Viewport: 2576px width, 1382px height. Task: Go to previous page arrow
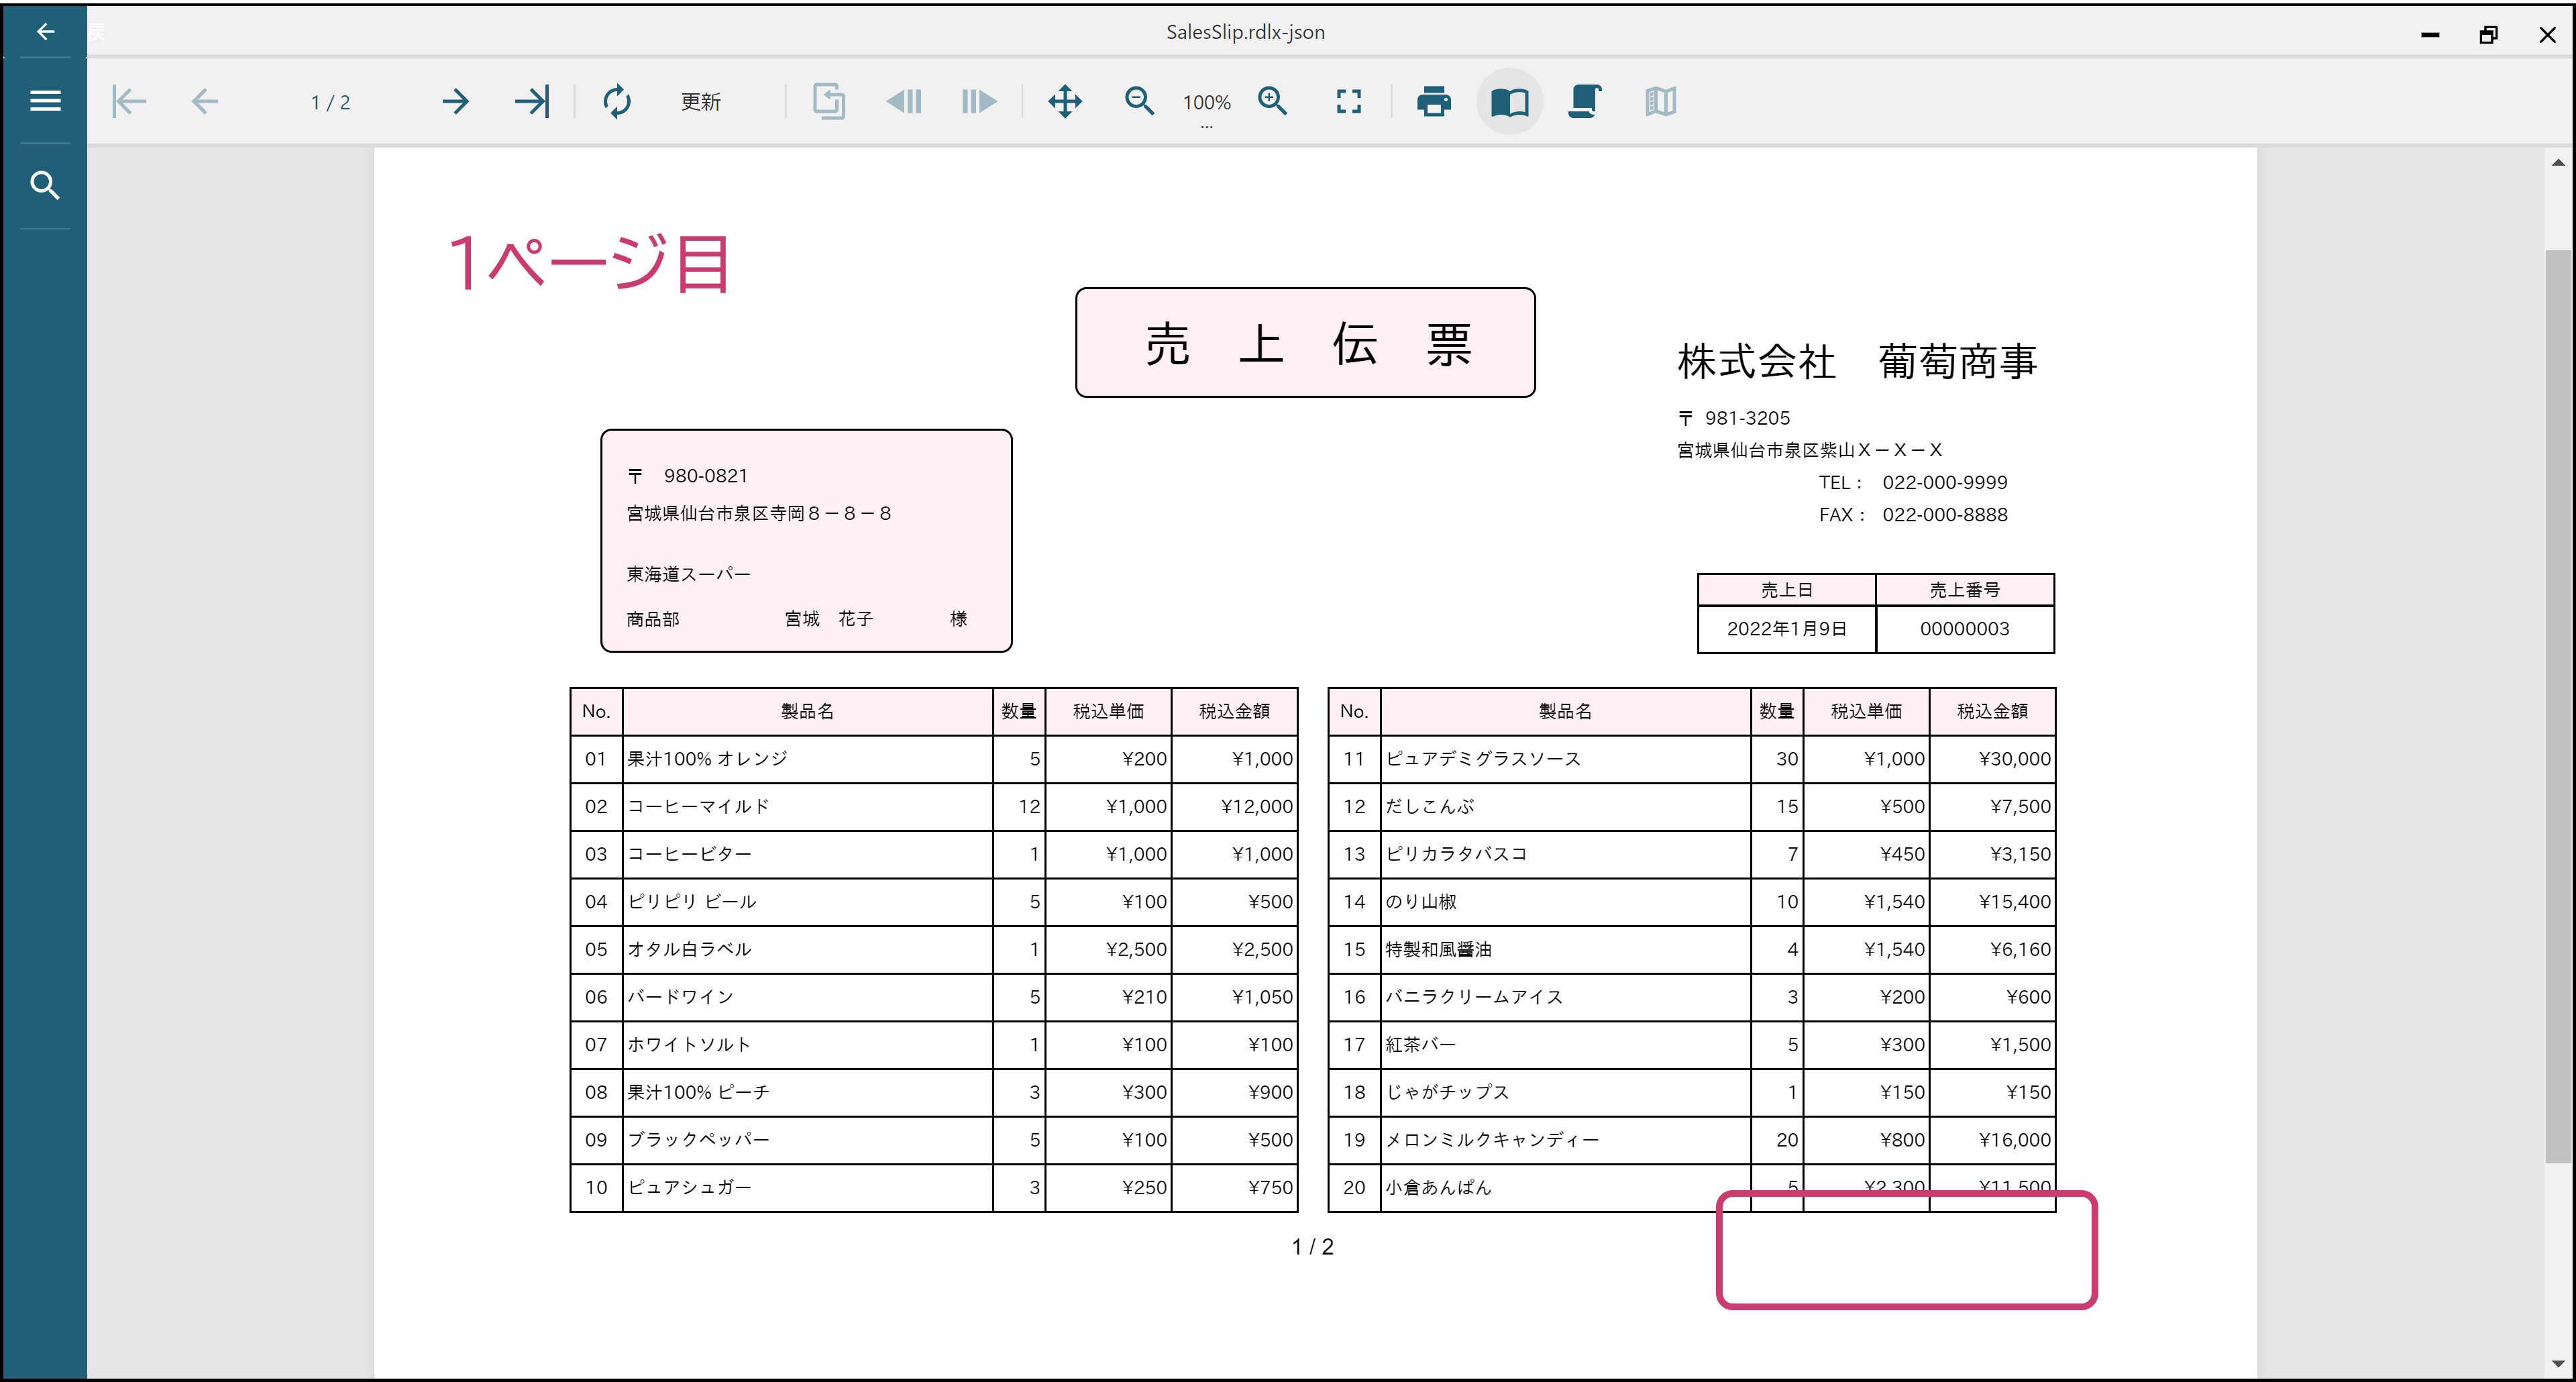(x=205, y=101)
